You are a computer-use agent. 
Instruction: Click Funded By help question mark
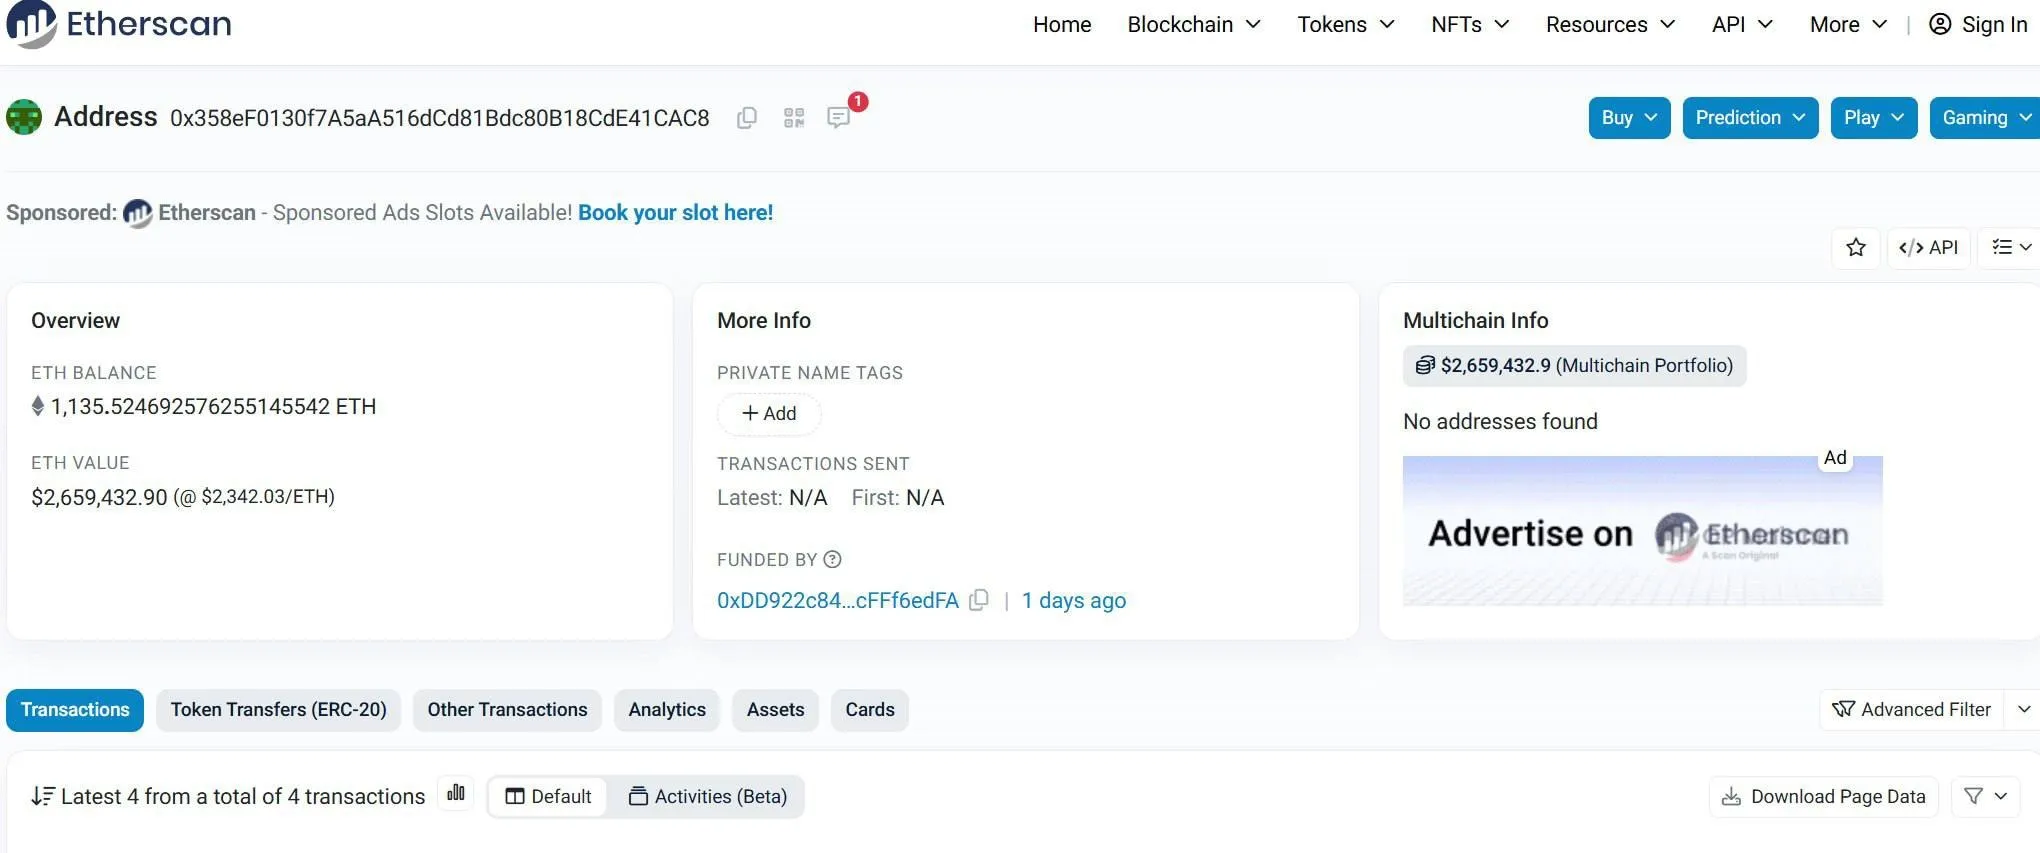pos(832,559)
